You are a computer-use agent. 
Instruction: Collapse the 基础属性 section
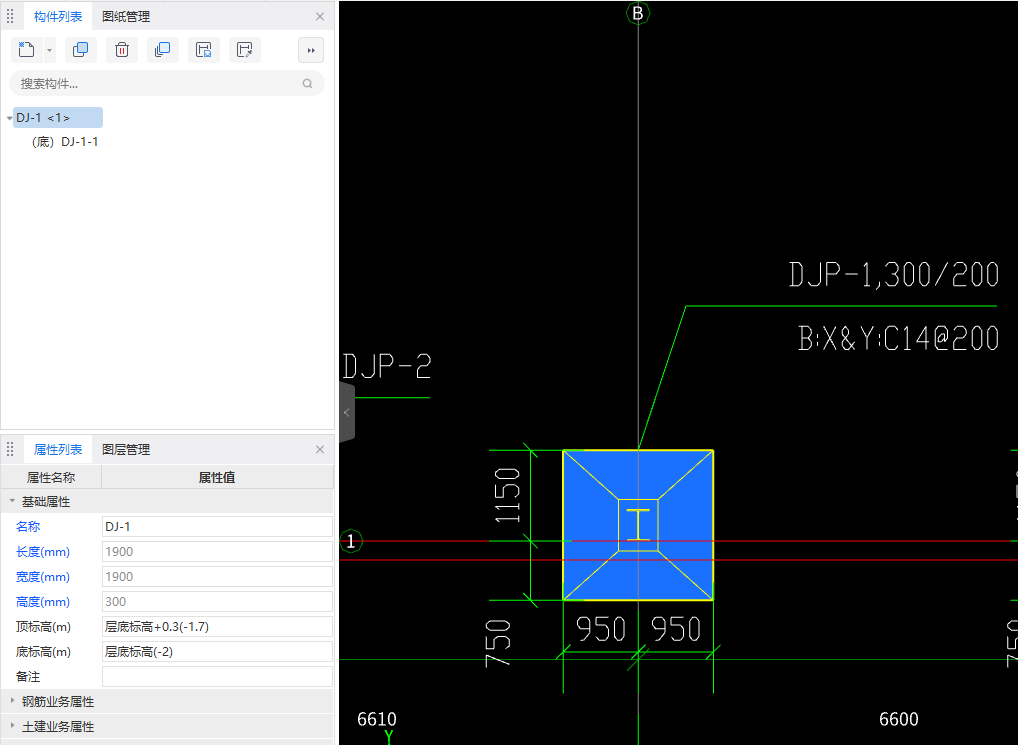coord(12,502)
